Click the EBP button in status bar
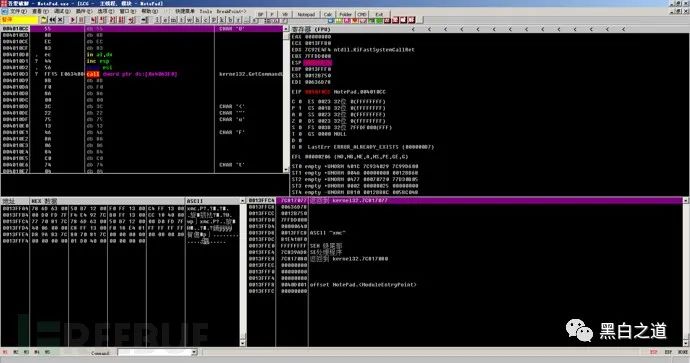 tap(668, 353)
